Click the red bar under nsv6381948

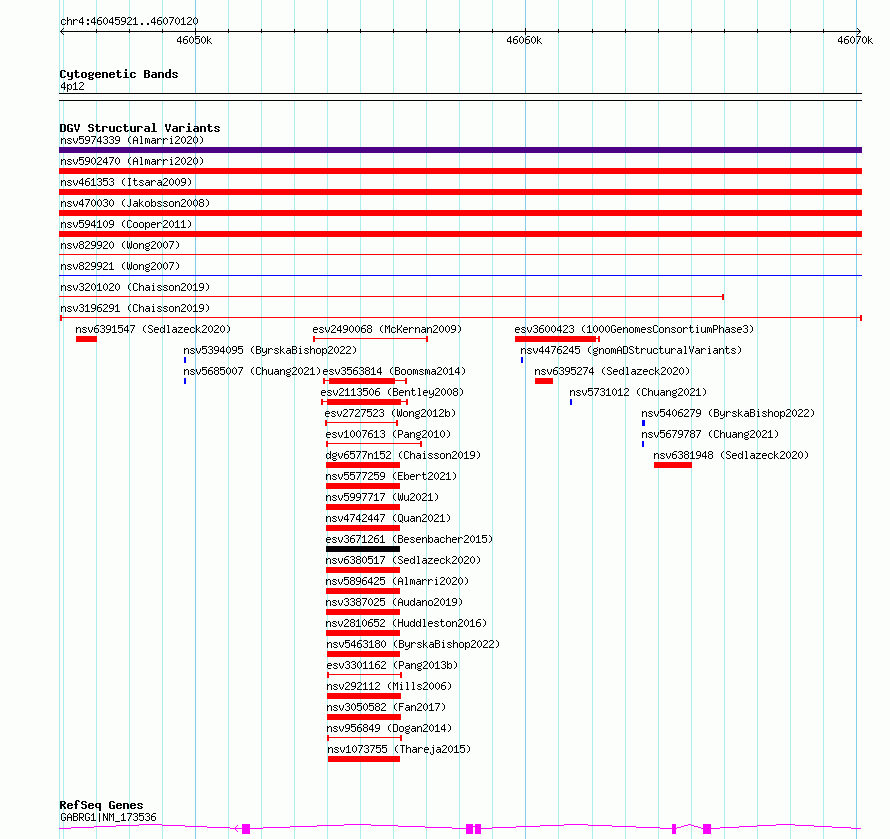point(673,465)
